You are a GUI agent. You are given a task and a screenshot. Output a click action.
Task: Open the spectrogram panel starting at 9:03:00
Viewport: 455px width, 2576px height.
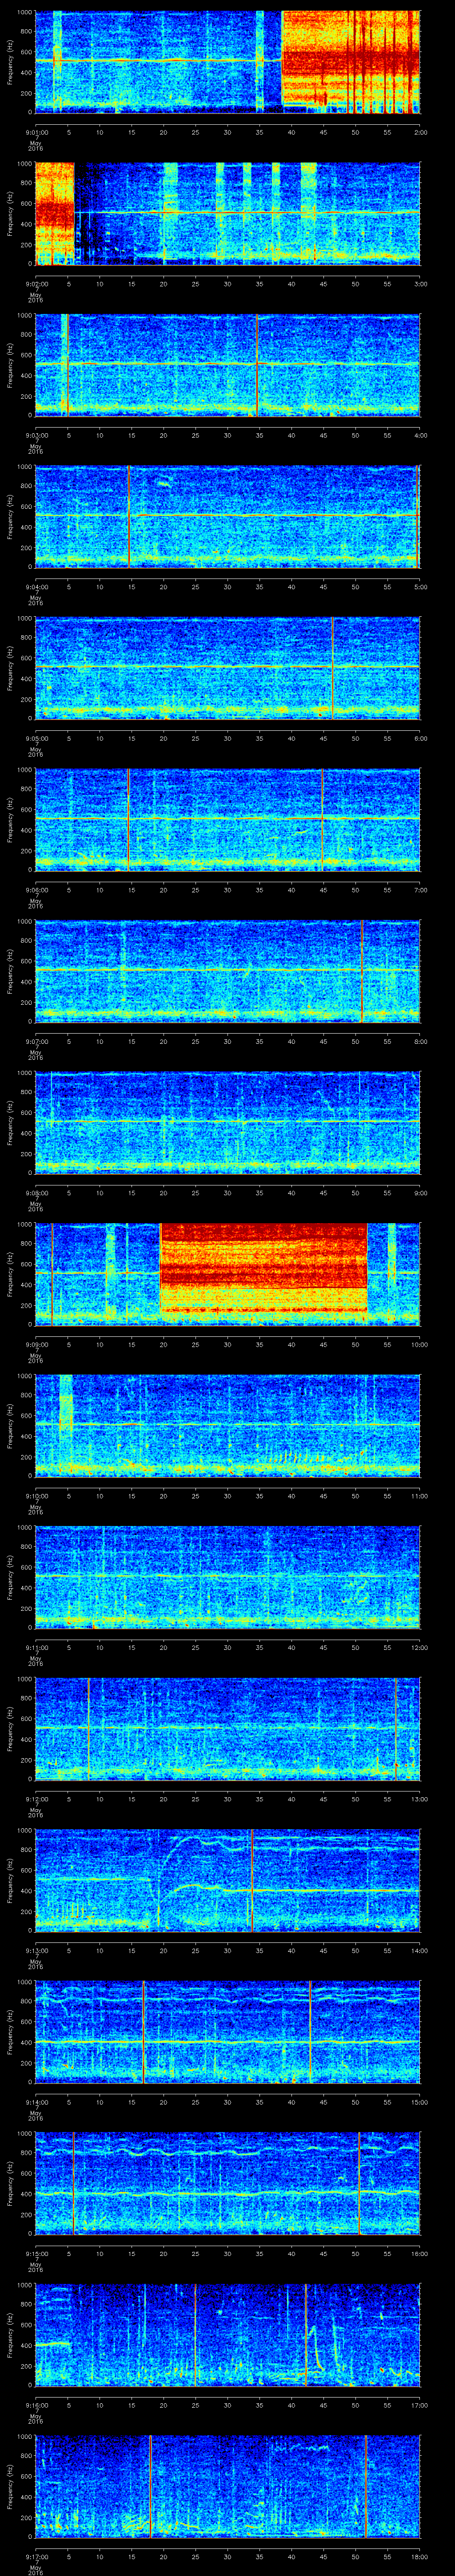(x=227, y=365)
